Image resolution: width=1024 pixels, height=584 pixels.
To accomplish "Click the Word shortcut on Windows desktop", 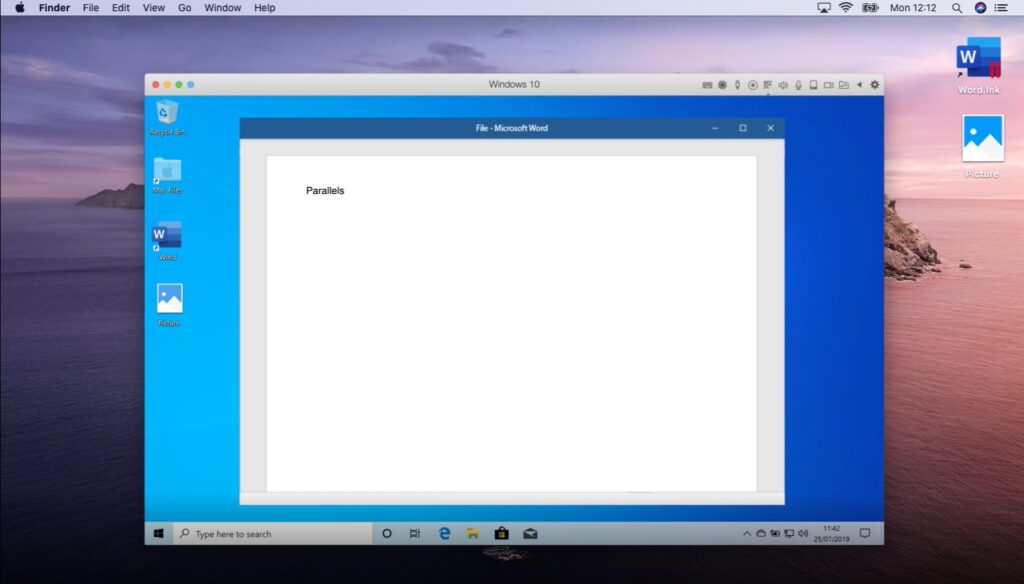I will point(167,240).
